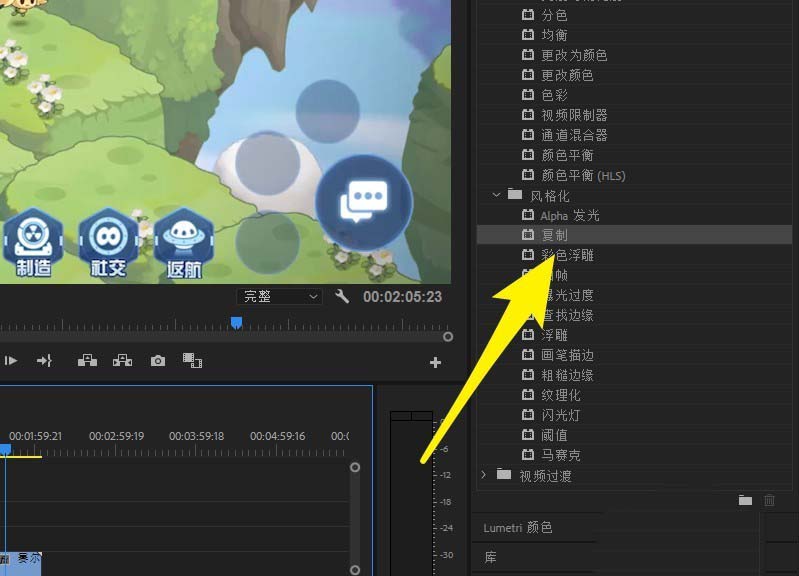Click the 视频过渡 folder icon
The width and height of the screenshot is (799, 576).
click(504, 474)
